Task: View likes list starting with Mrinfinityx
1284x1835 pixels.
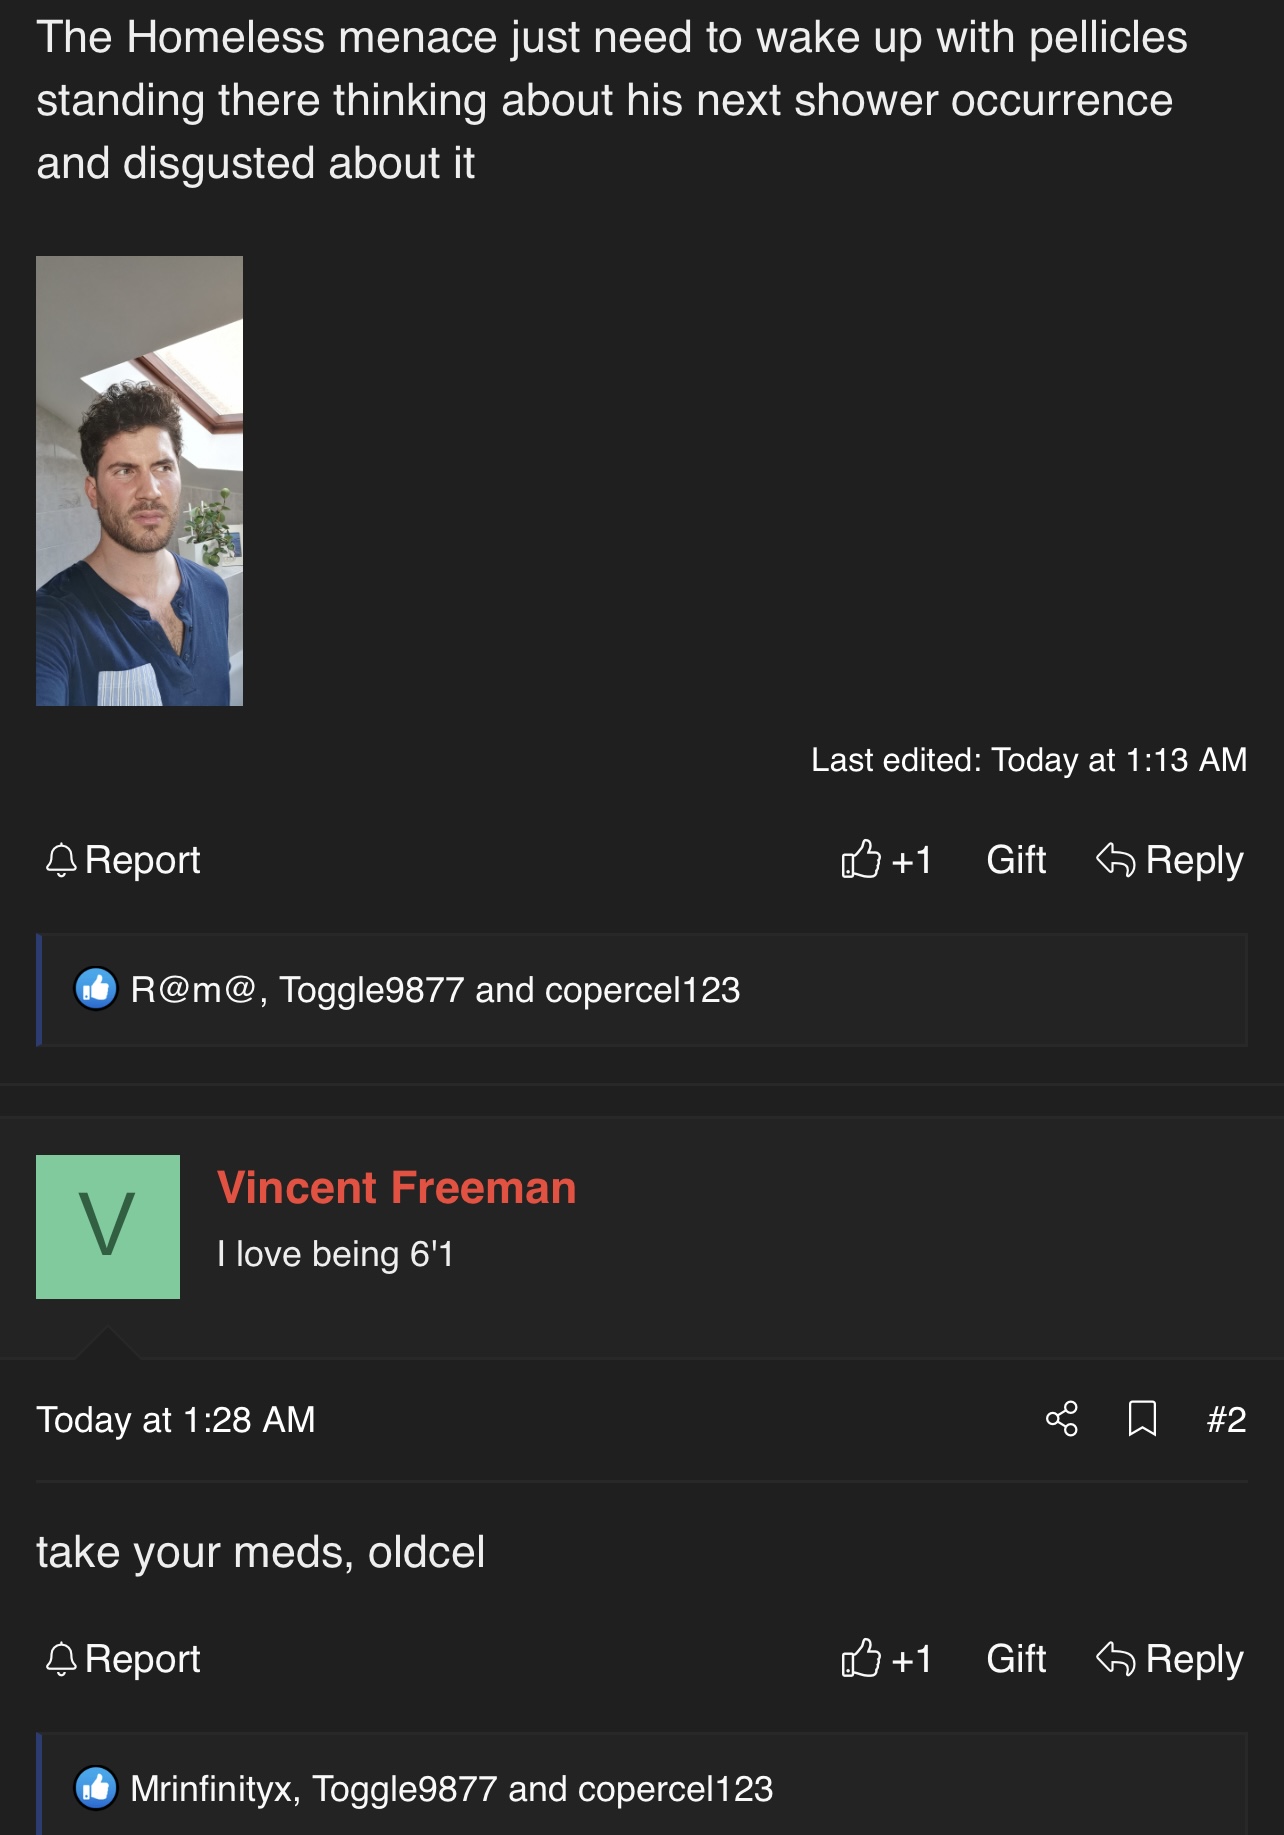Action: (452, 1788)
